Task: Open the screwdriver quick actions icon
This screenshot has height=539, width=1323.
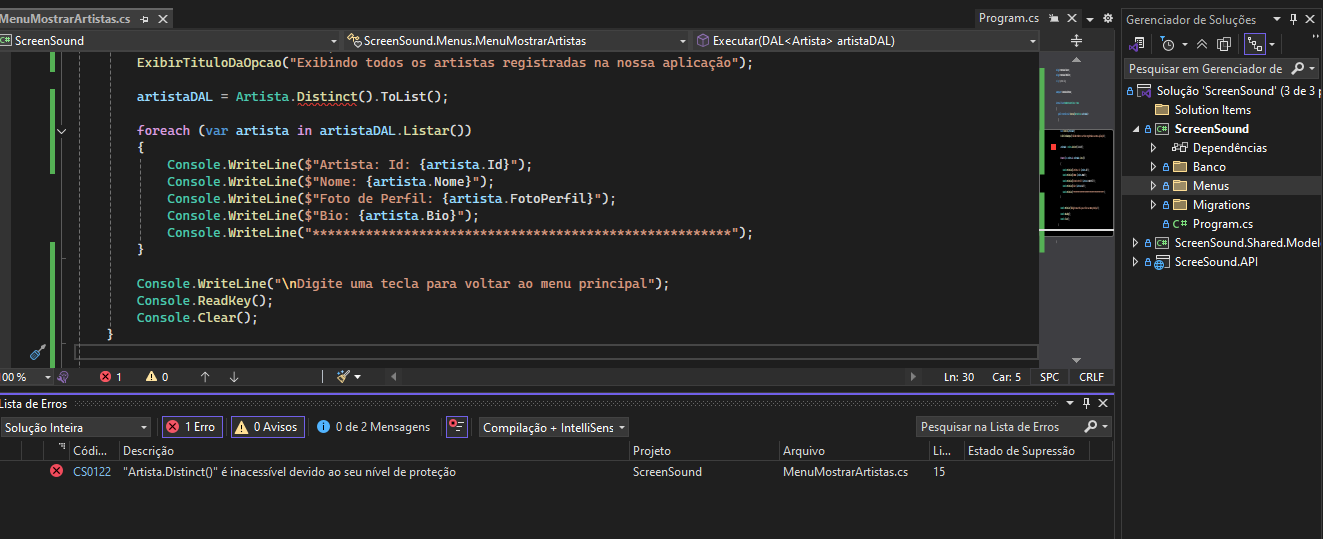Action: 38,352
